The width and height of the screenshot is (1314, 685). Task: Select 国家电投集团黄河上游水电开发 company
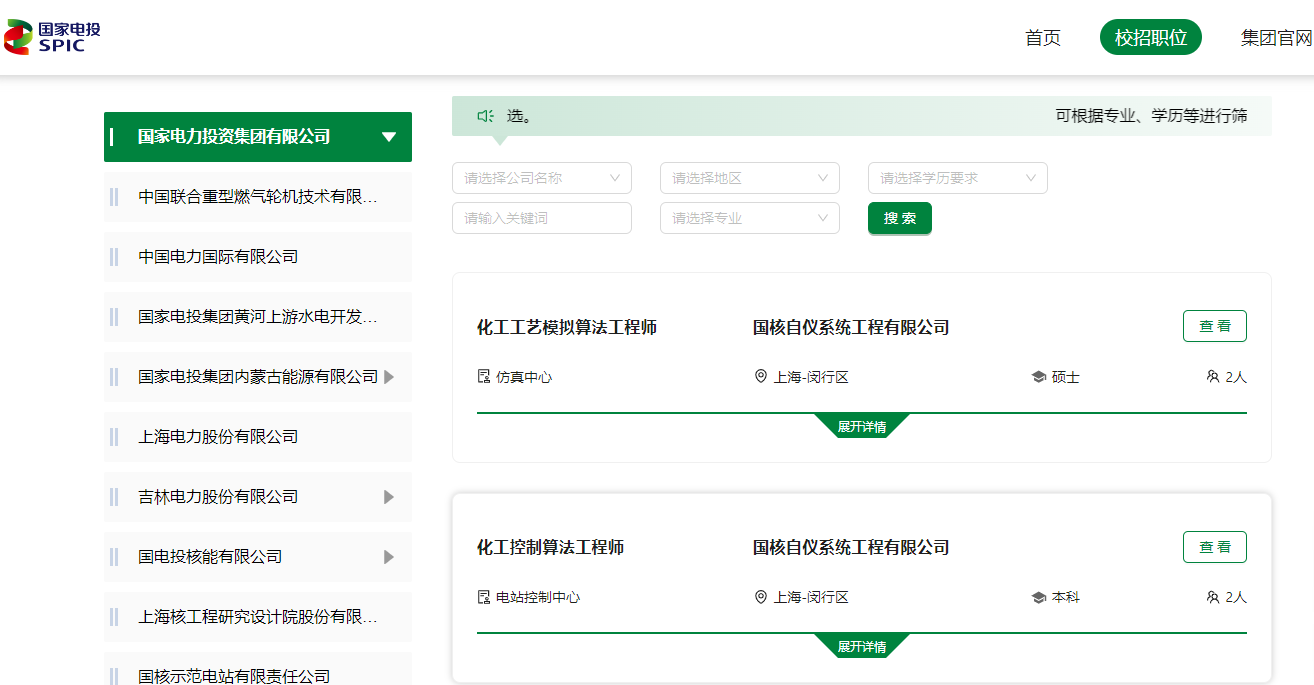[x=258, y=317]
